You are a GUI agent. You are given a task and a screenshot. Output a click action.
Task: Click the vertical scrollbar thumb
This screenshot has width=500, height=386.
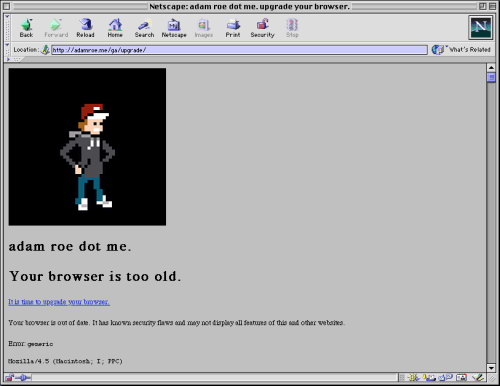point(491,77)
